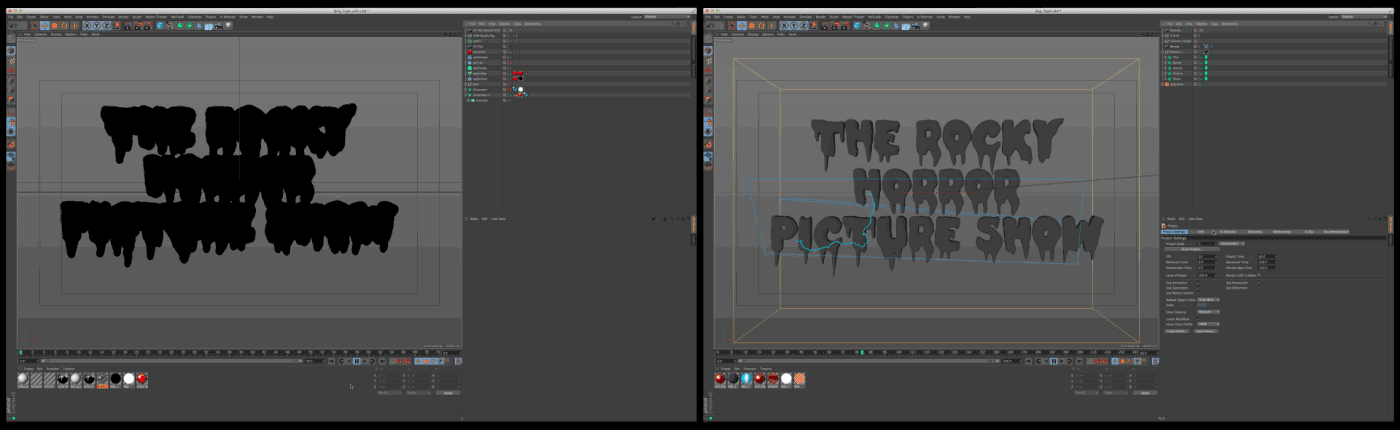The image size is (1400, 430).
Task: Click Go to Start in right timeline
Action: pos(1028,361)
